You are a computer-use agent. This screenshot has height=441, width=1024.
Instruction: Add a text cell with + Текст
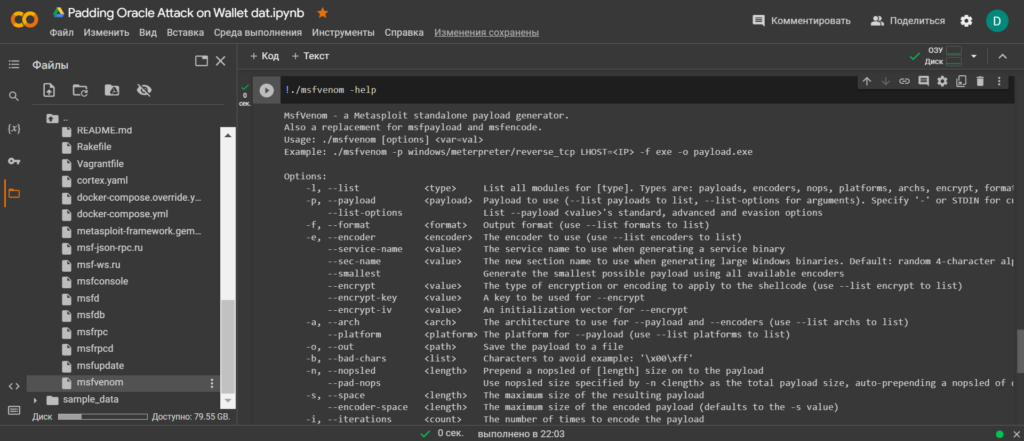(x=310, y=56)
